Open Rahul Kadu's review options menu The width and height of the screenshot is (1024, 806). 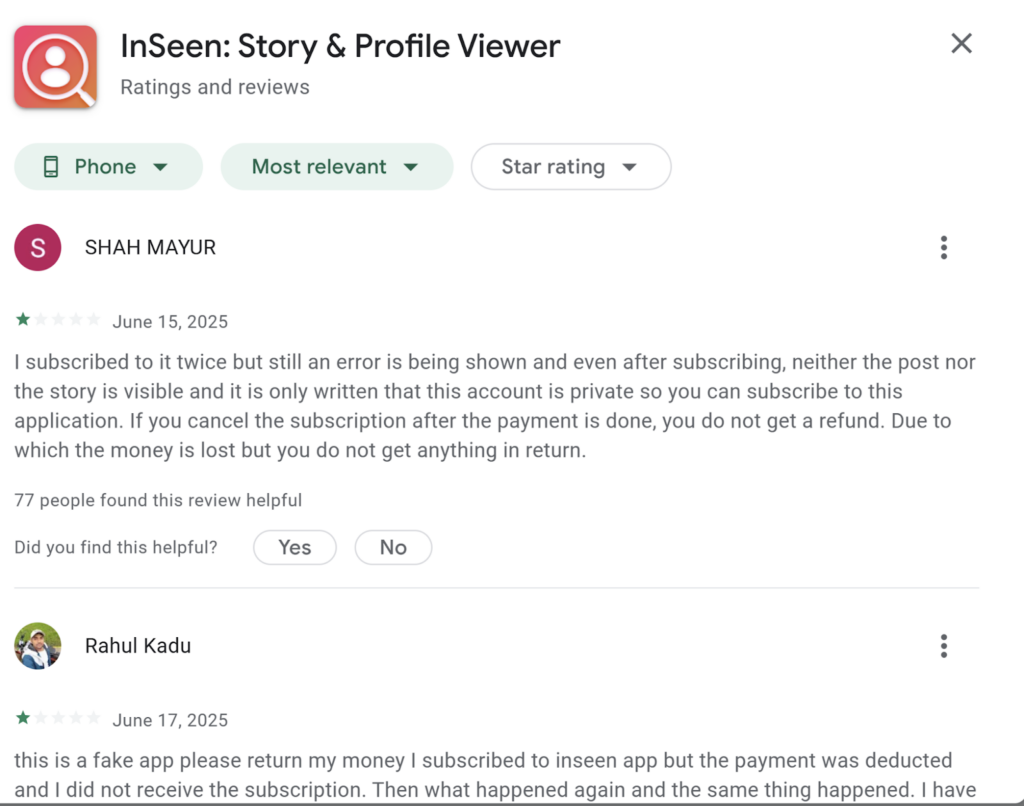tap(943, 645)
